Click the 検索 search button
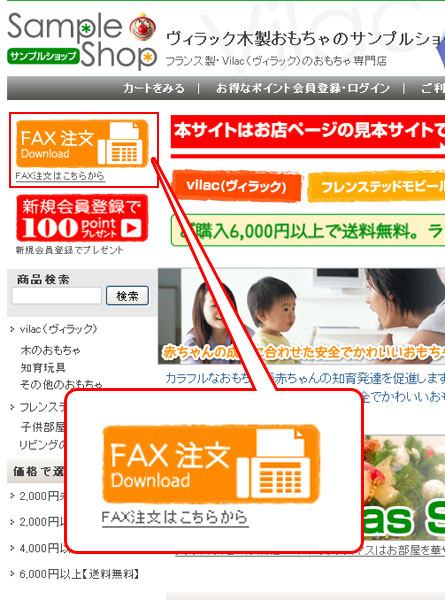The width and height of the screenshot is (445, 600). [x=127, y=296]
